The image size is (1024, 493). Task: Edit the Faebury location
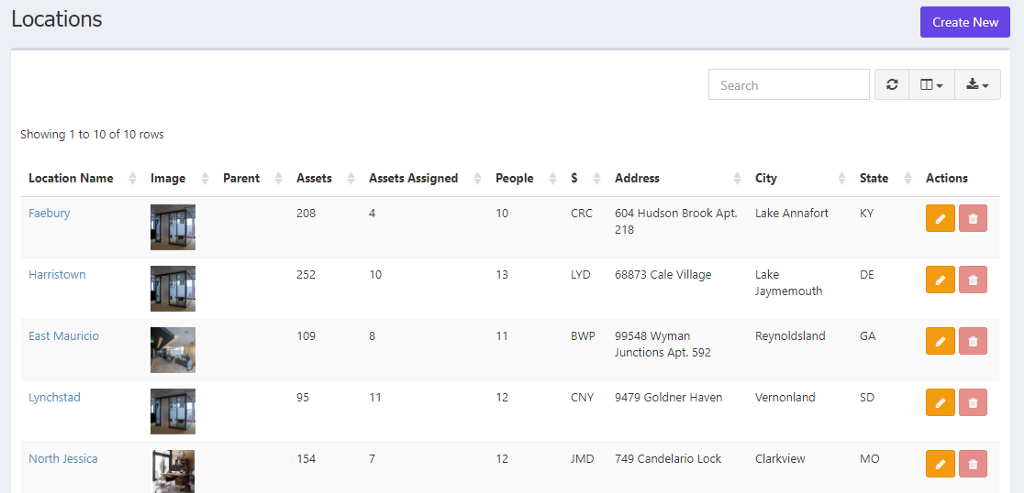click(940, 219)
